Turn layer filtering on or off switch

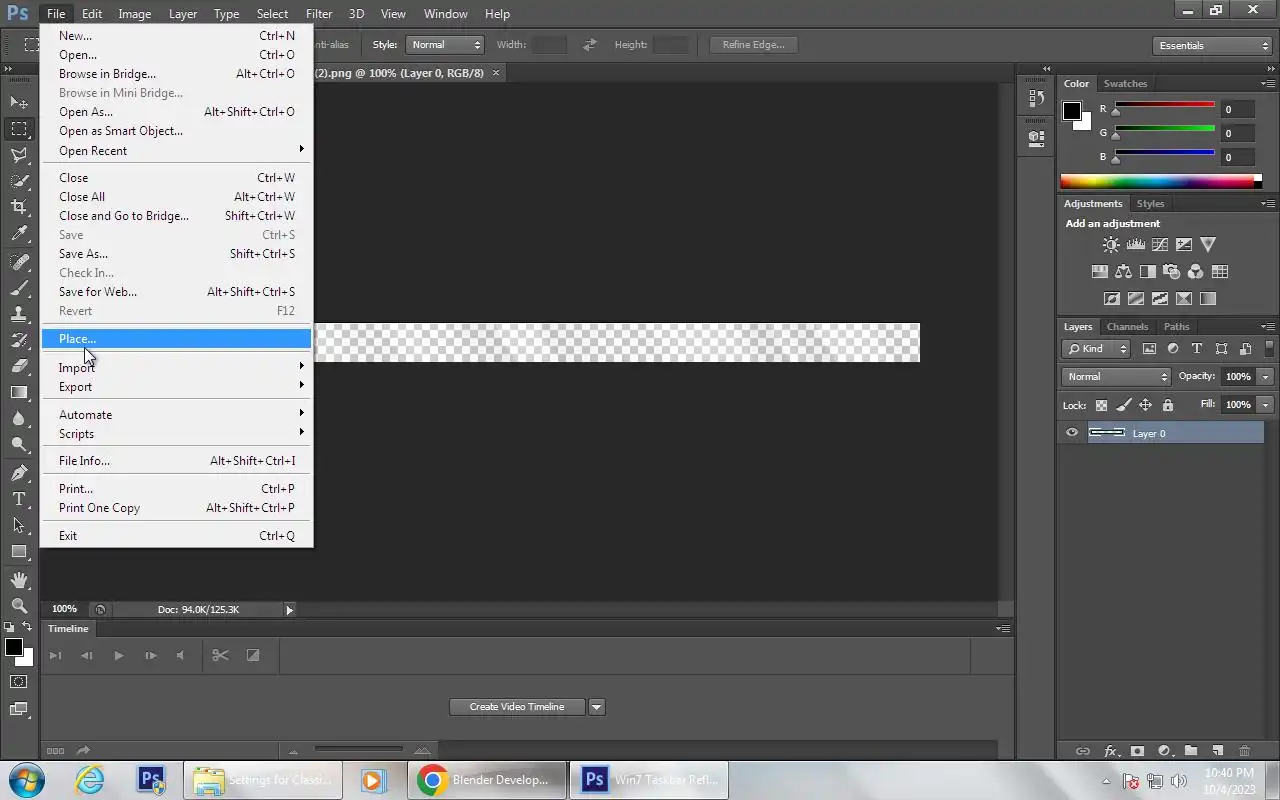click(x=1270, y=349)
